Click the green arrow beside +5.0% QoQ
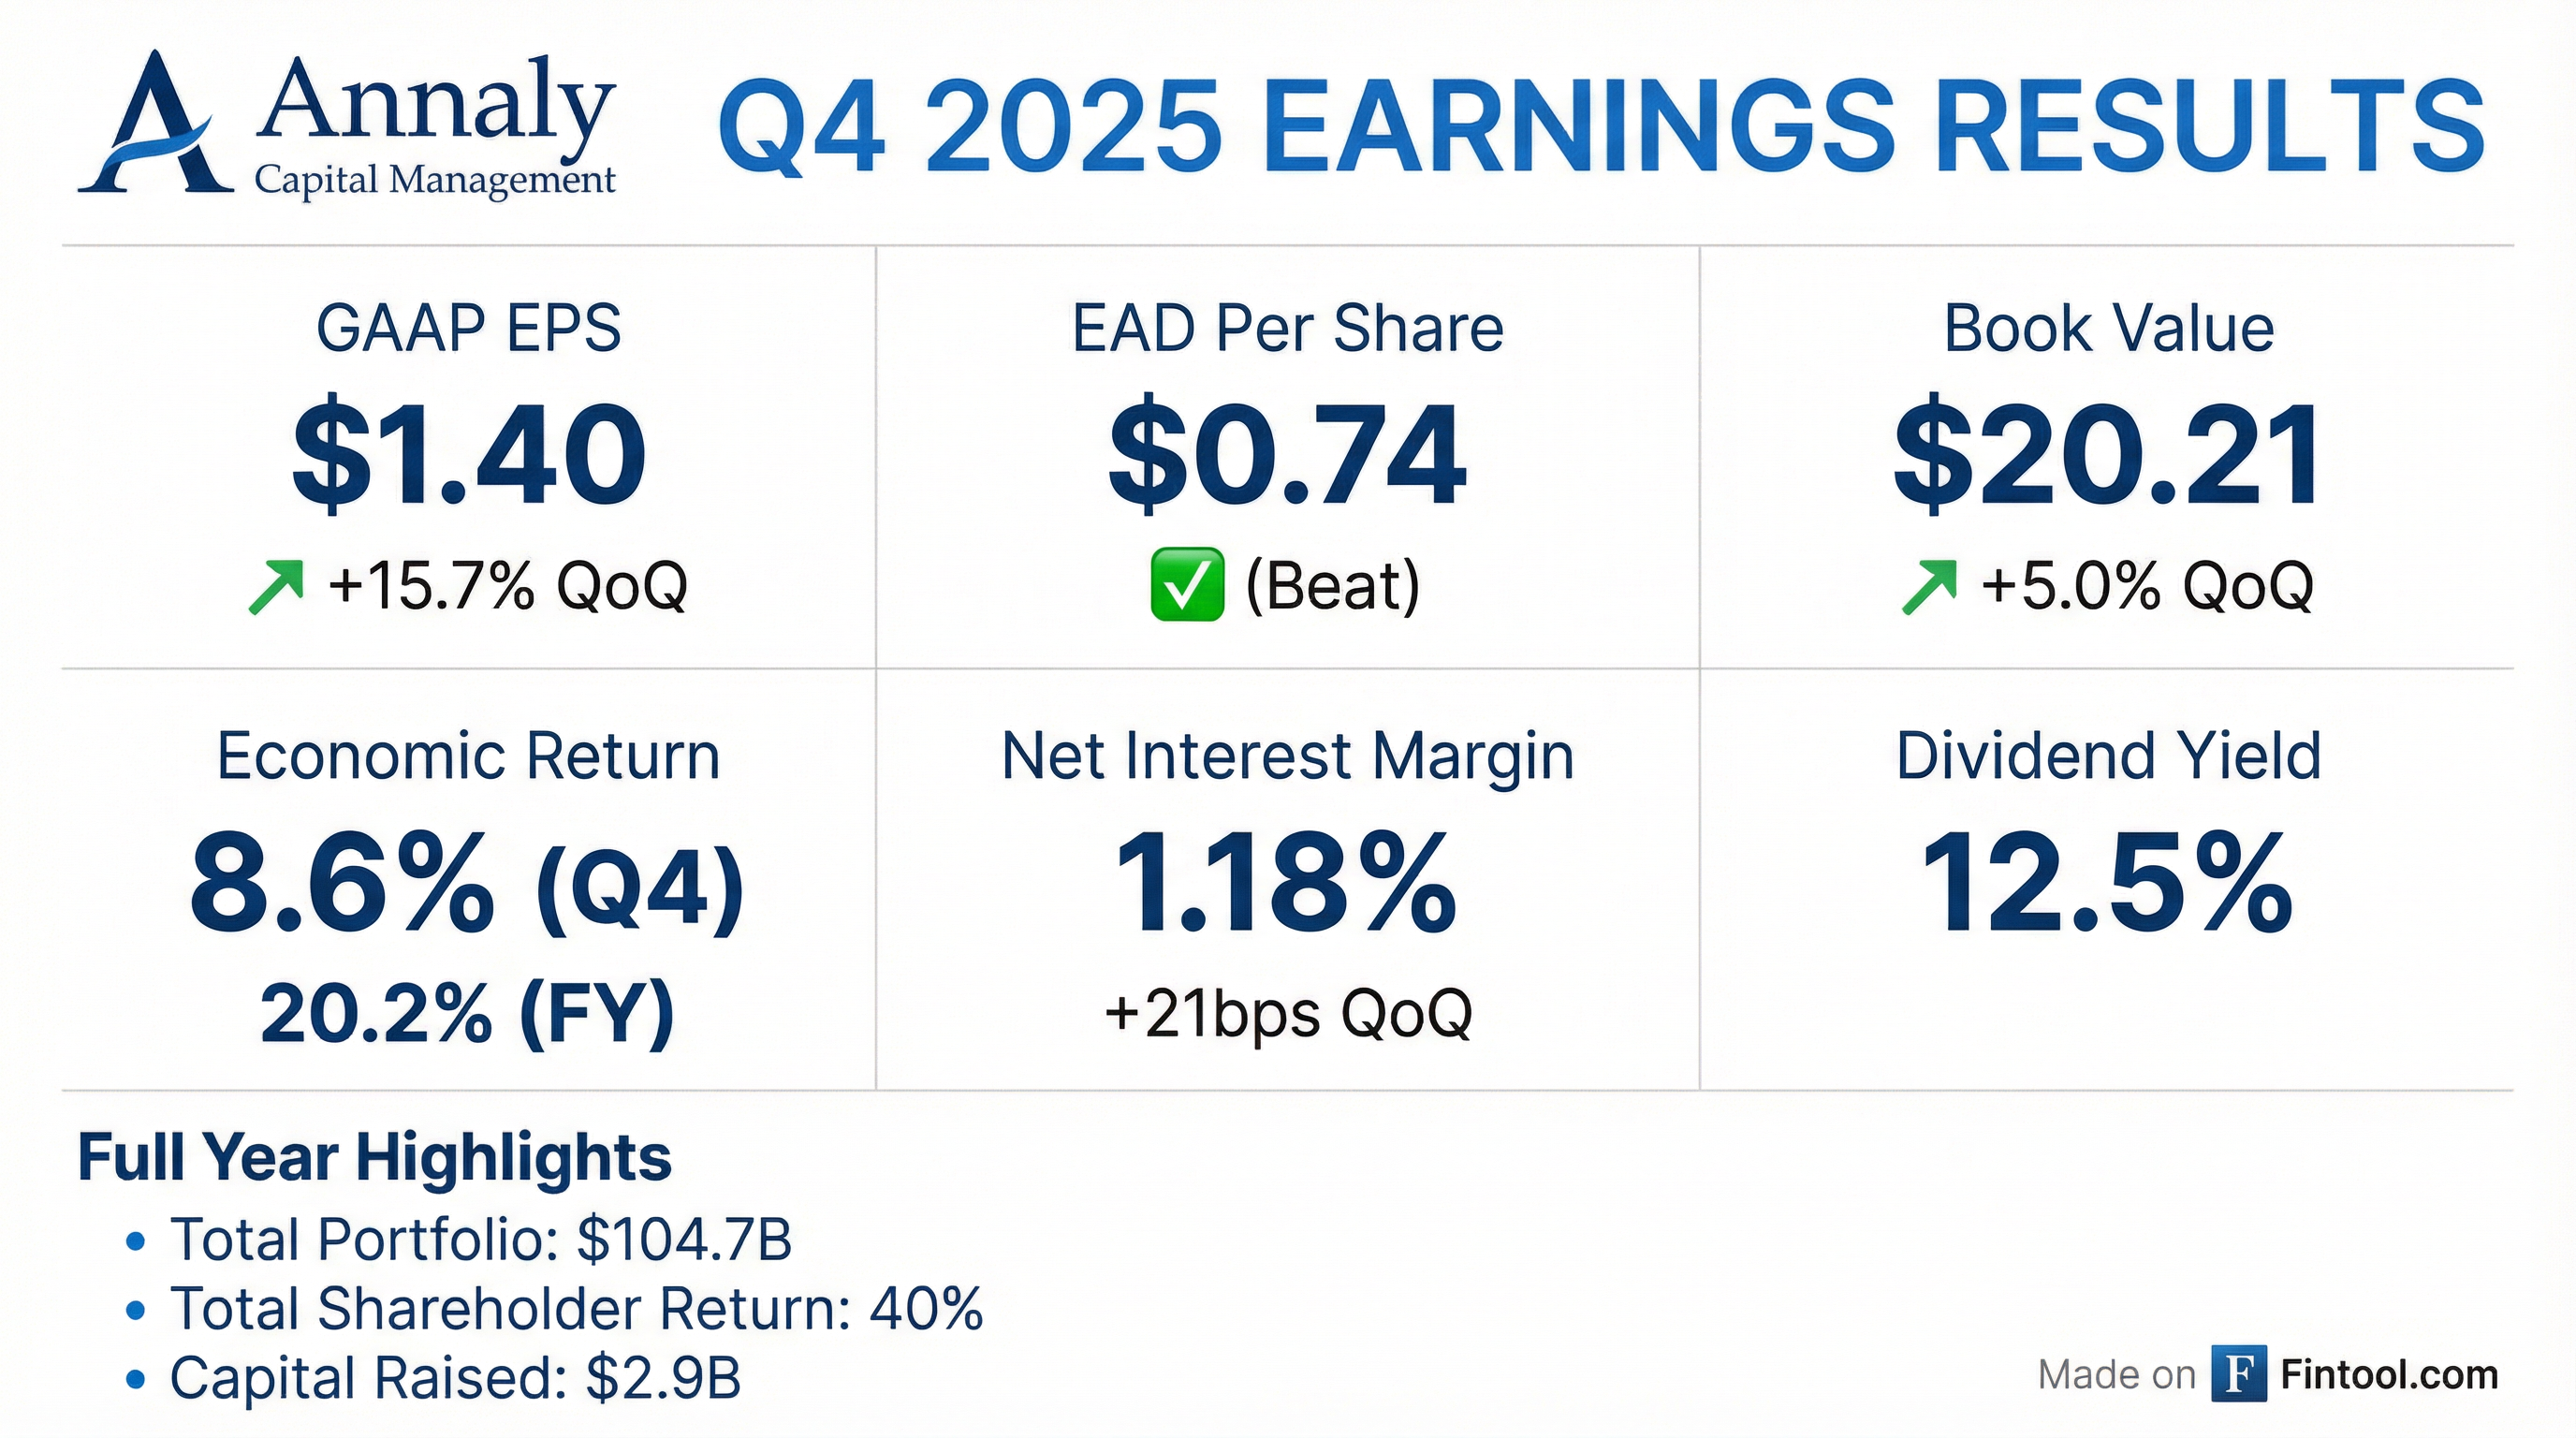Viewport: 2576px width, 1438px height. 1928,586
